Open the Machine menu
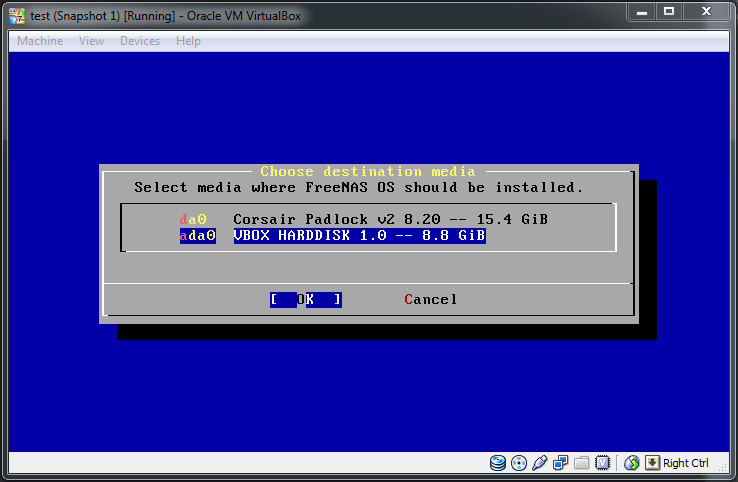The width and height of the screenshot is (738, 482). coord(40,41)
